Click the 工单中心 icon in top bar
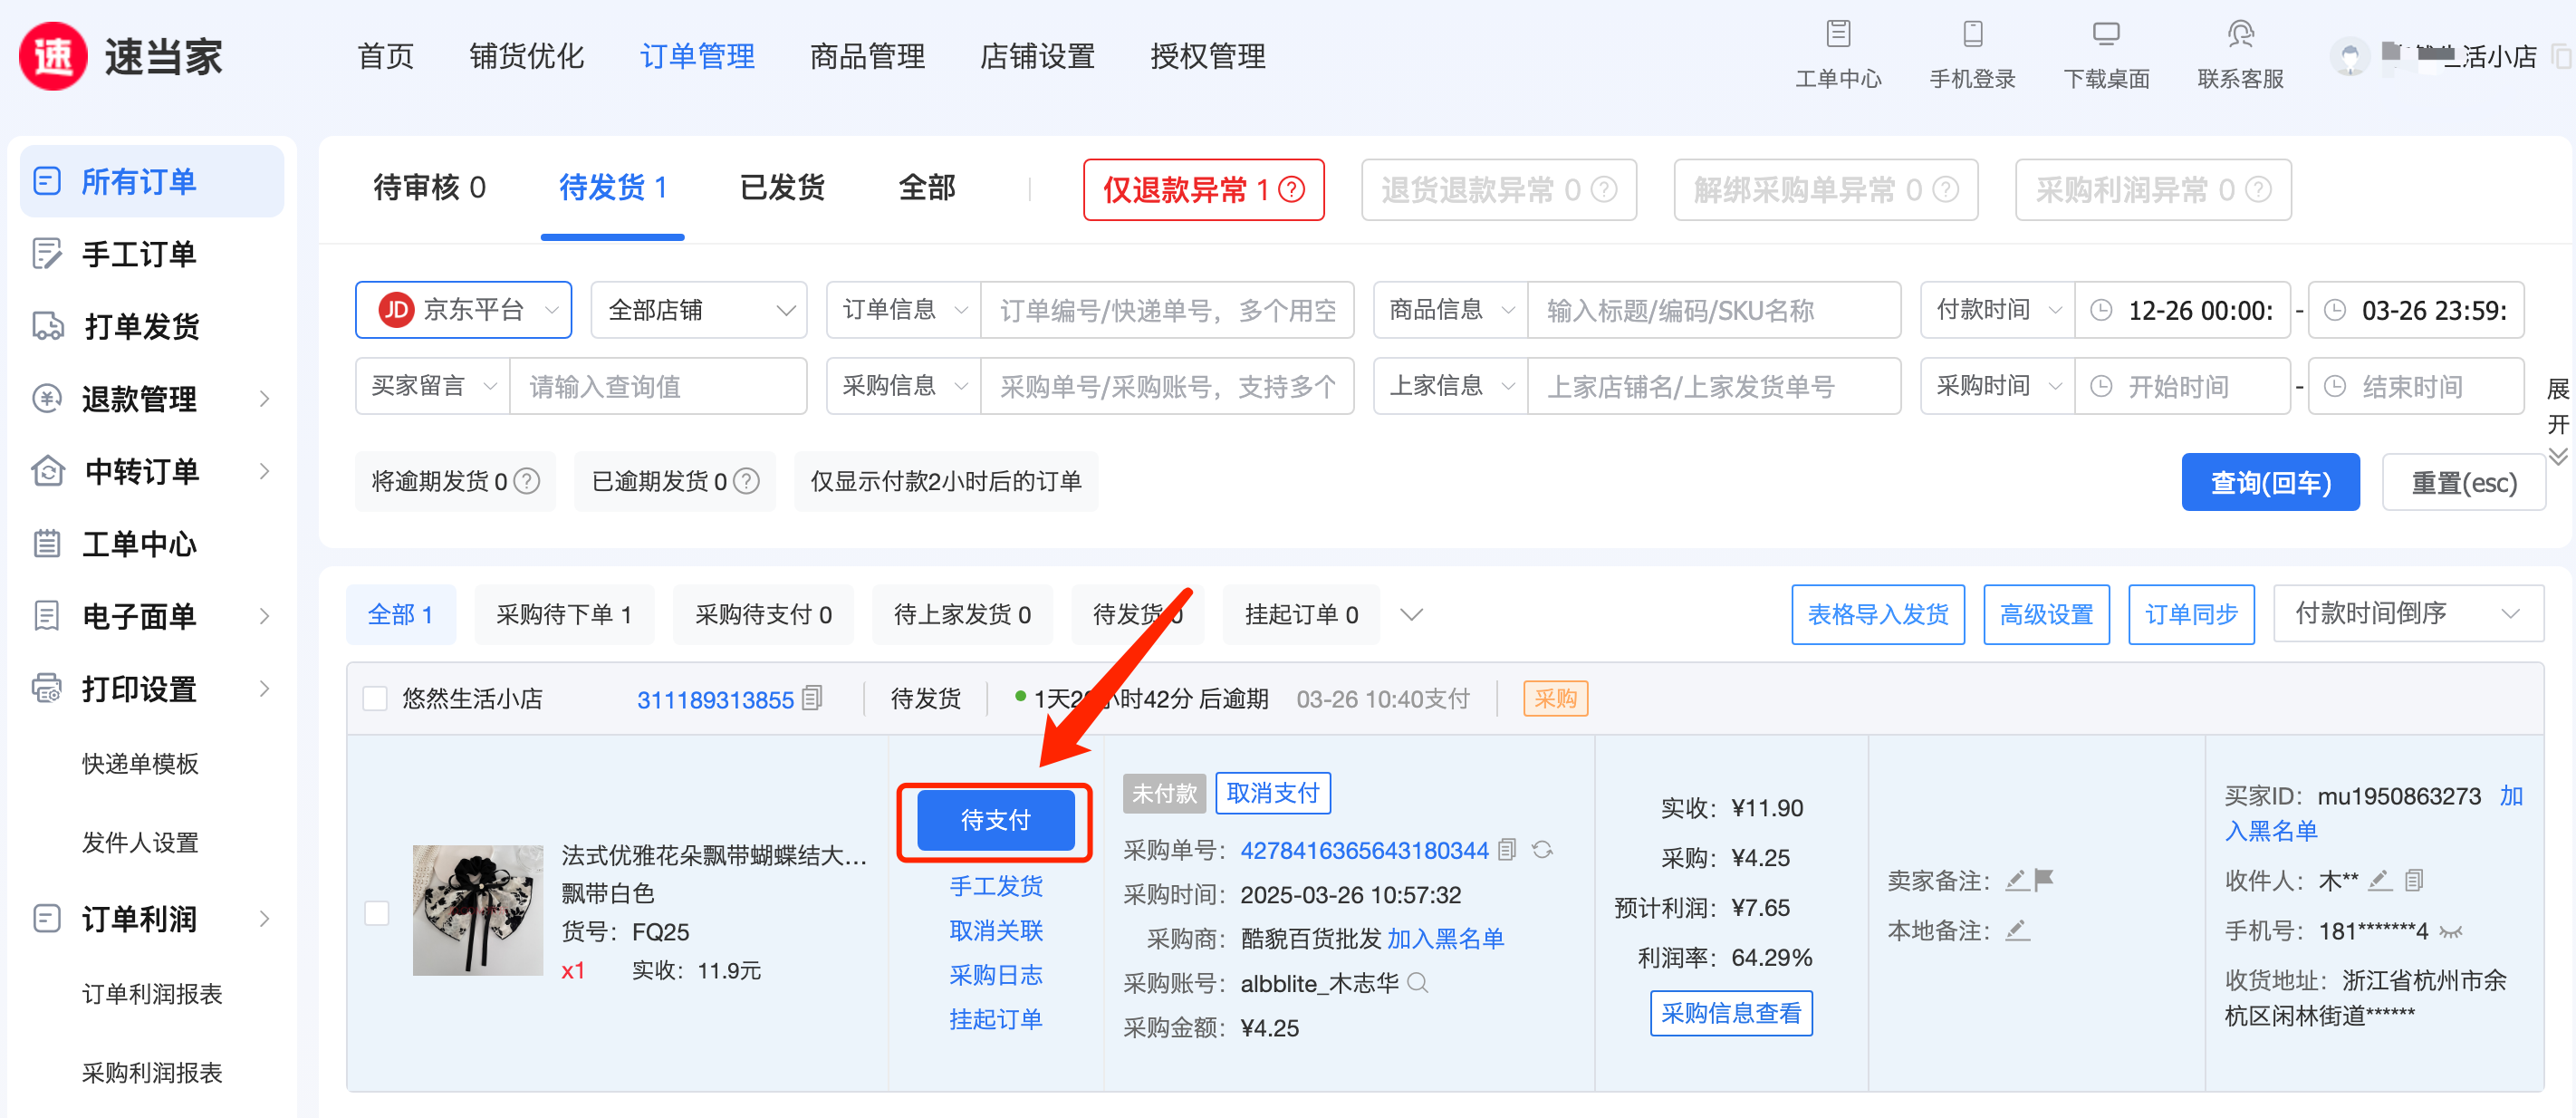Screen dimensions: 2576x1118 pyautogui.click(x=1837, y=34)
